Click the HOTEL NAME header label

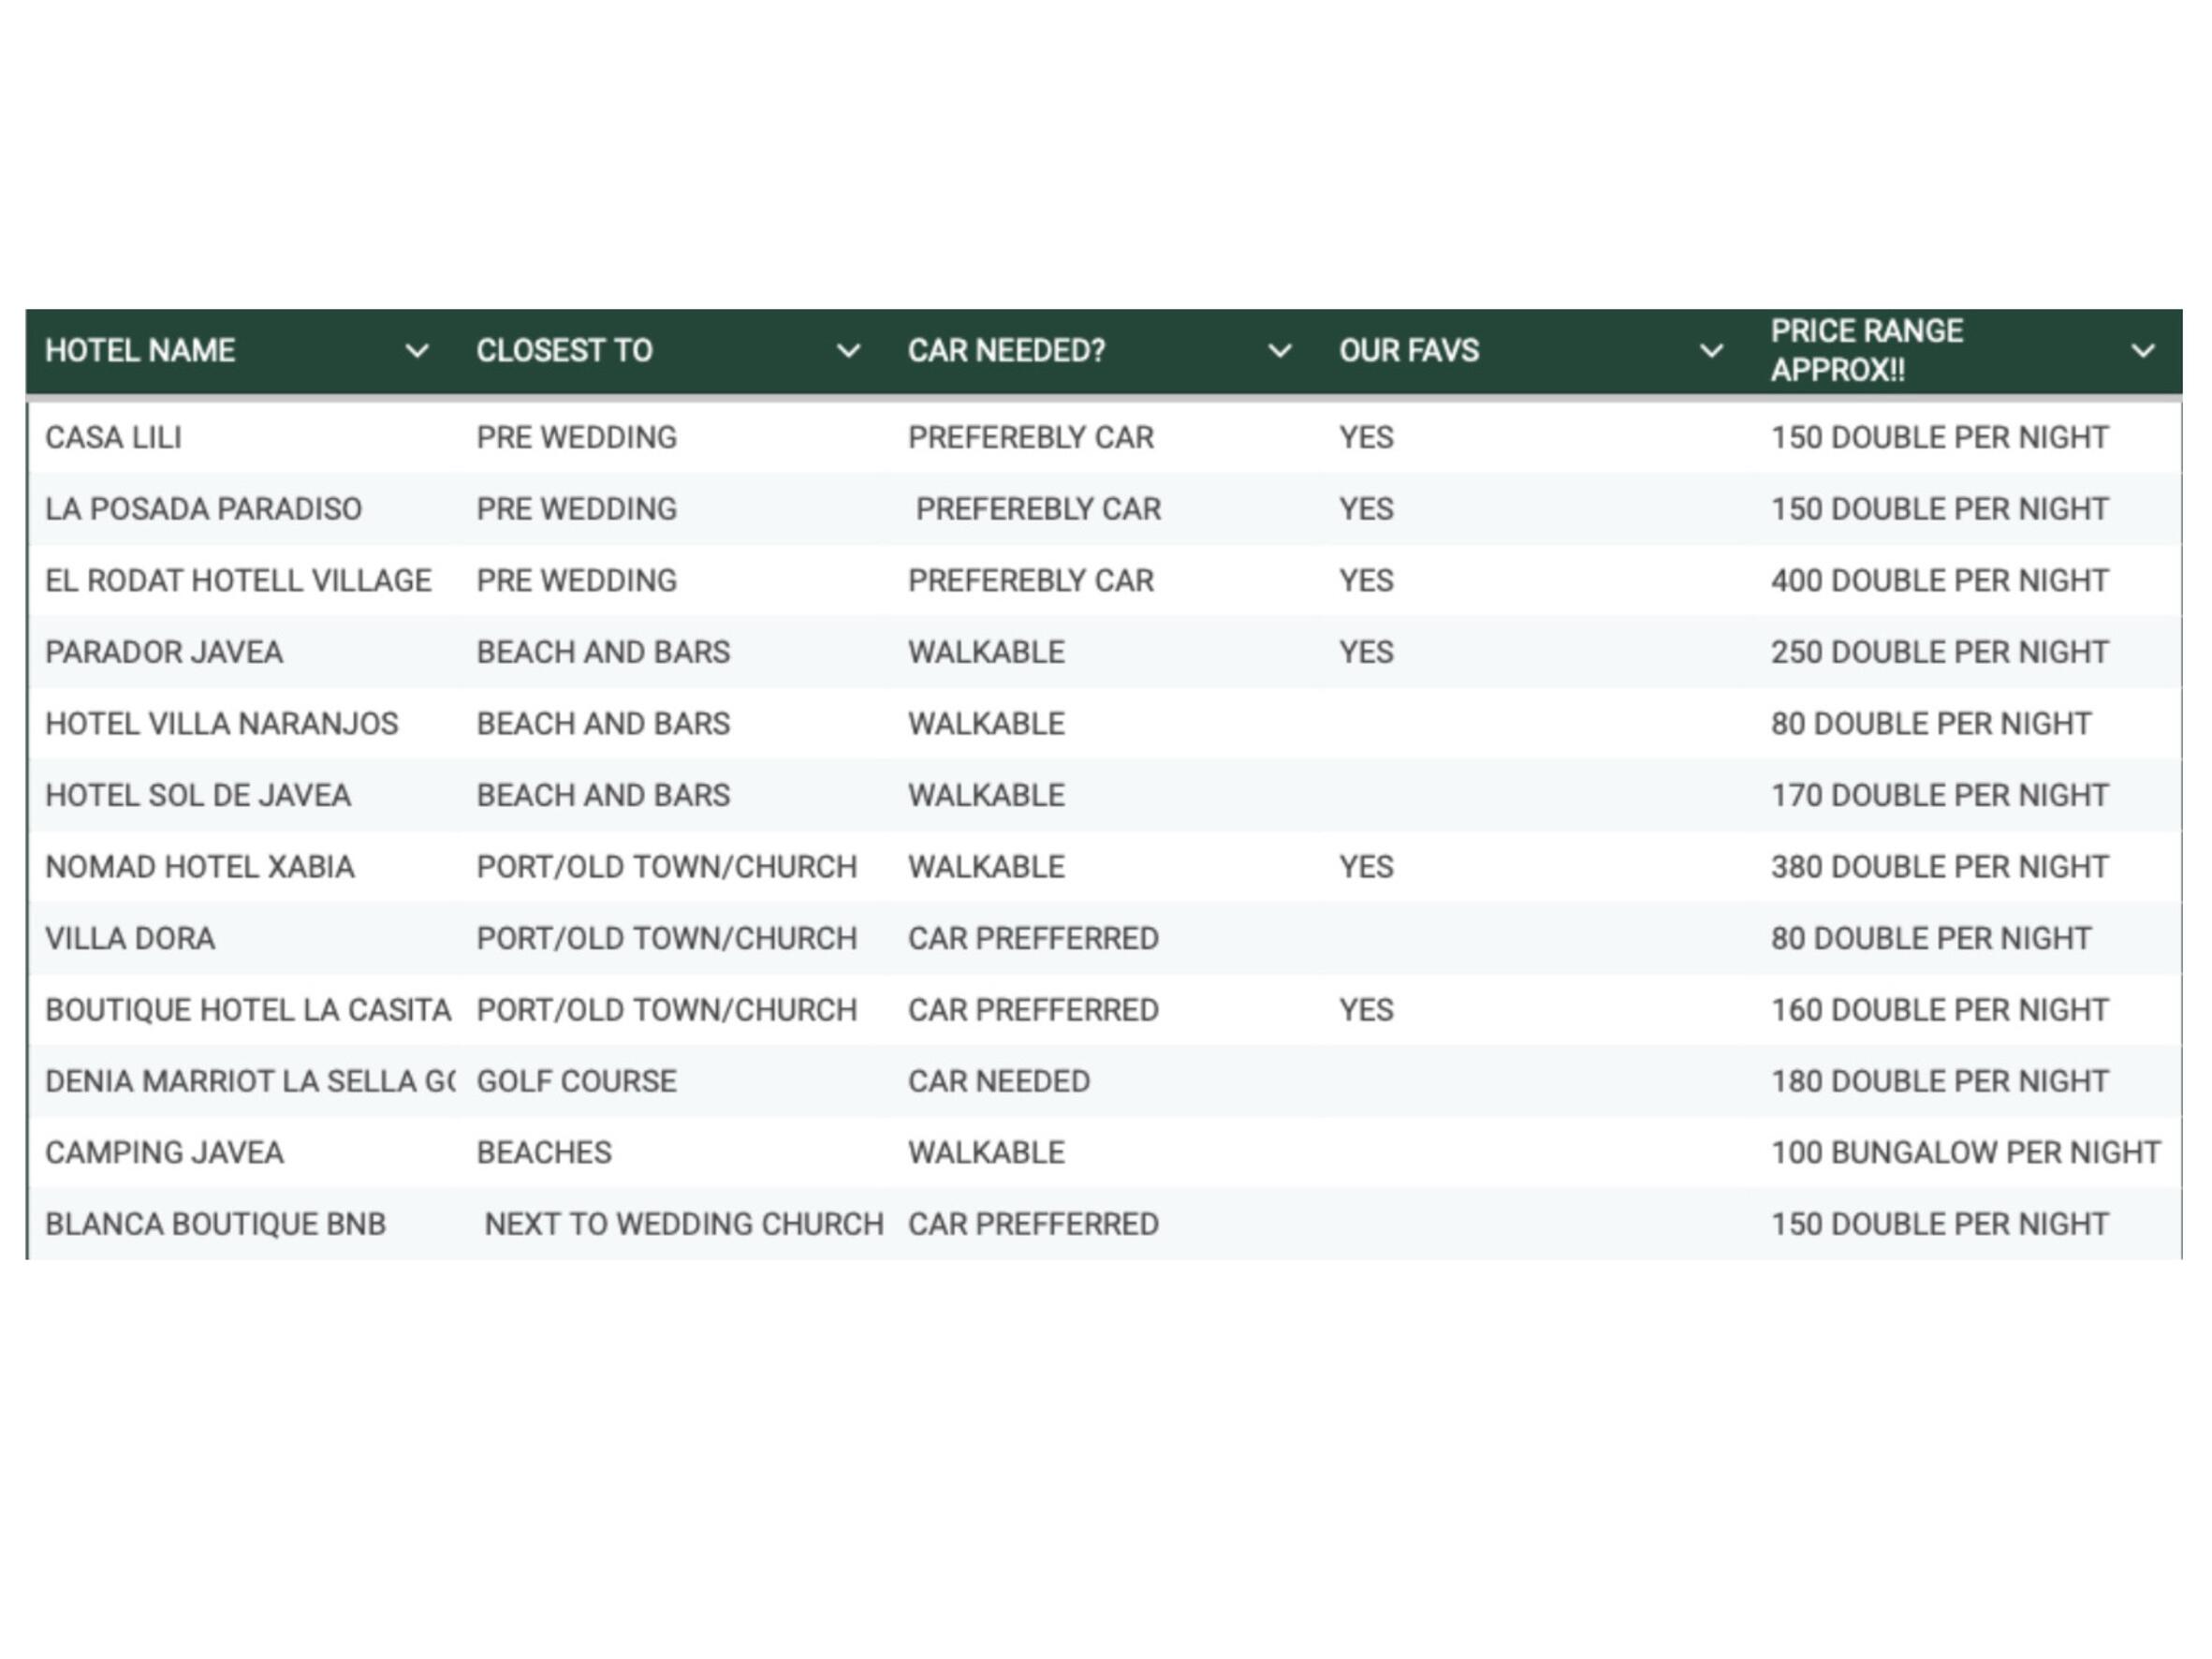[140, 351]
